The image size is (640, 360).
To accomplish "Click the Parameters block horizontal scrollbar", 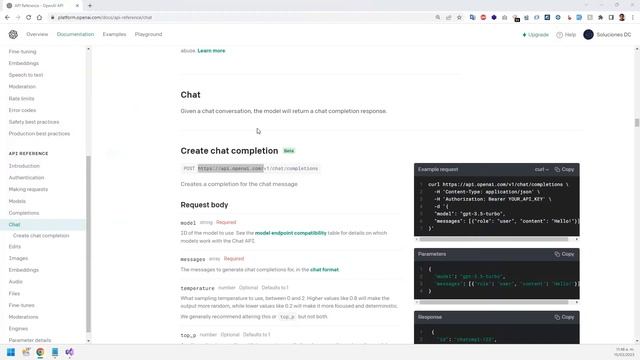I will pos(493,302).
